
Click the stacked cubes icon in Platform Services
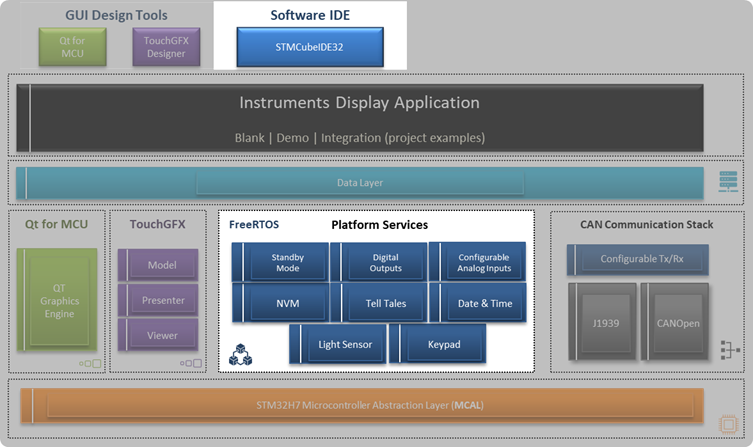(241, 355)
